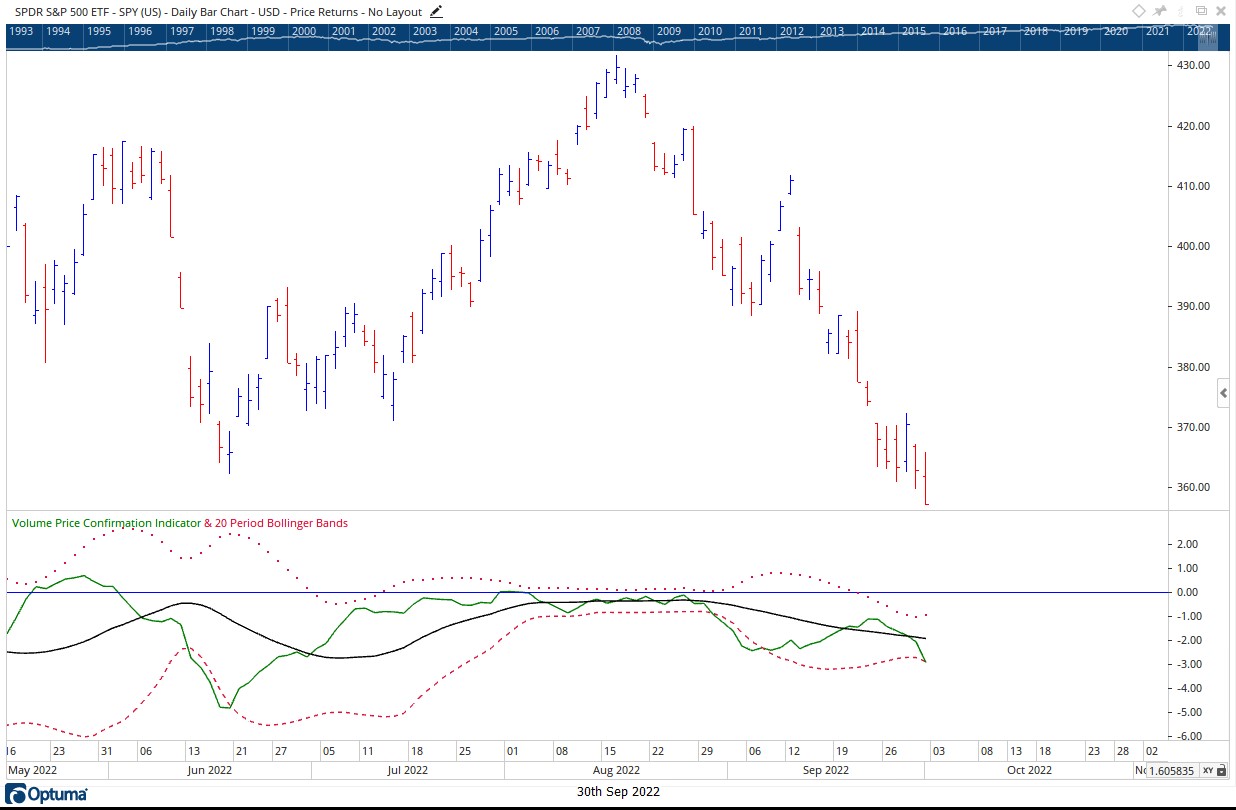Click the 30th Sep 2022 date label

pyautogui.click(x=618, y=792)
